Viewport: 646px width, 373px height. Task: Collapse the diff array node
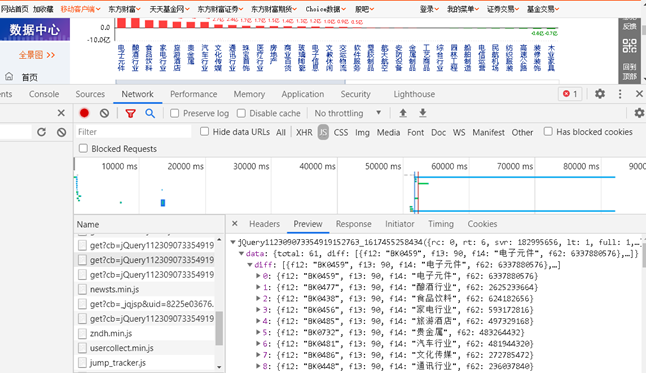tap(250, 265)
